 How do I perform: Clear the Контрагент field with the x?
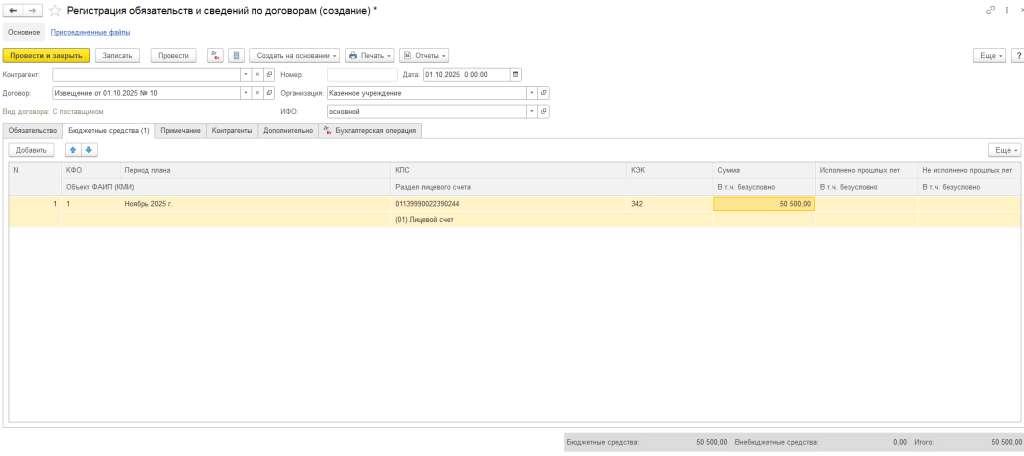click(x=257, y=74)
